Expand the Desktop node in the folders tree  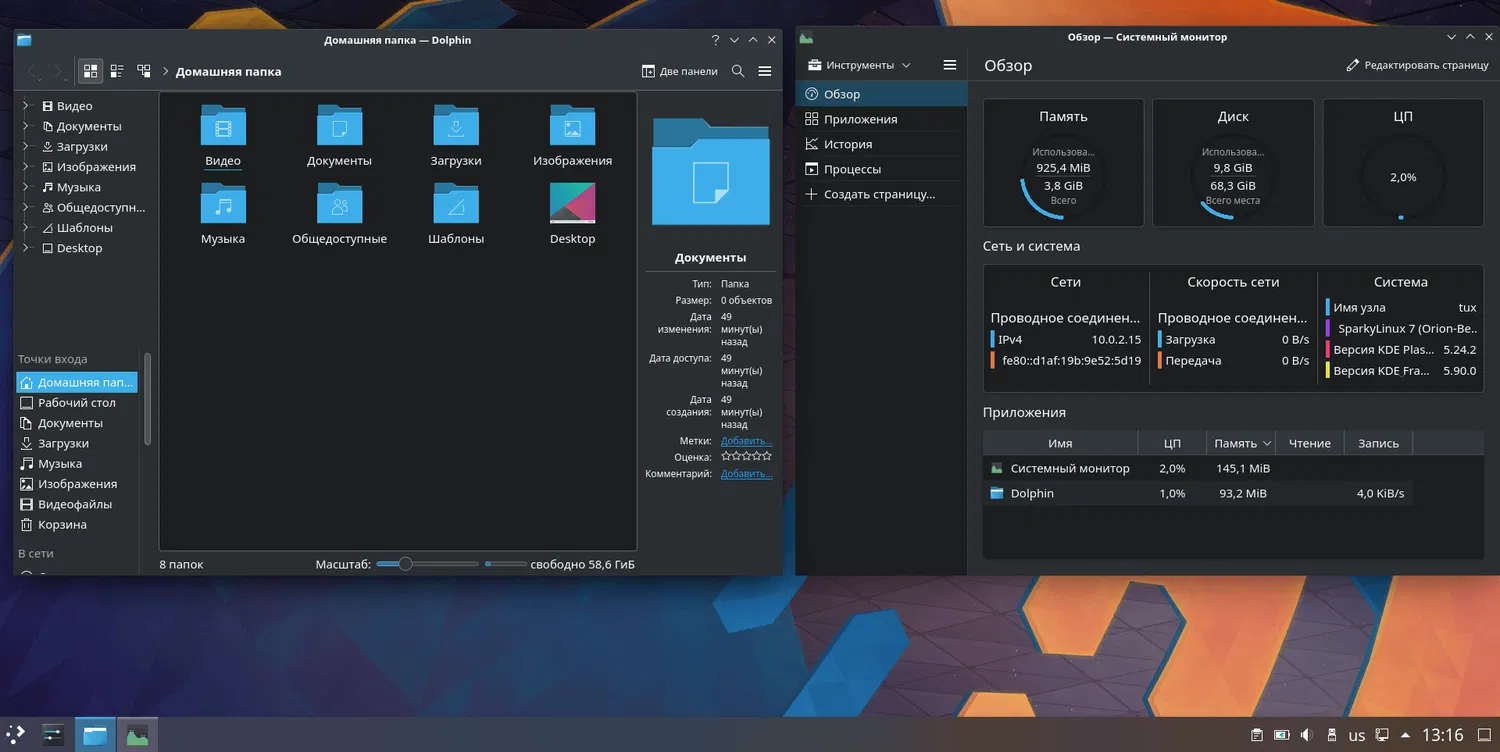(27, 248)
